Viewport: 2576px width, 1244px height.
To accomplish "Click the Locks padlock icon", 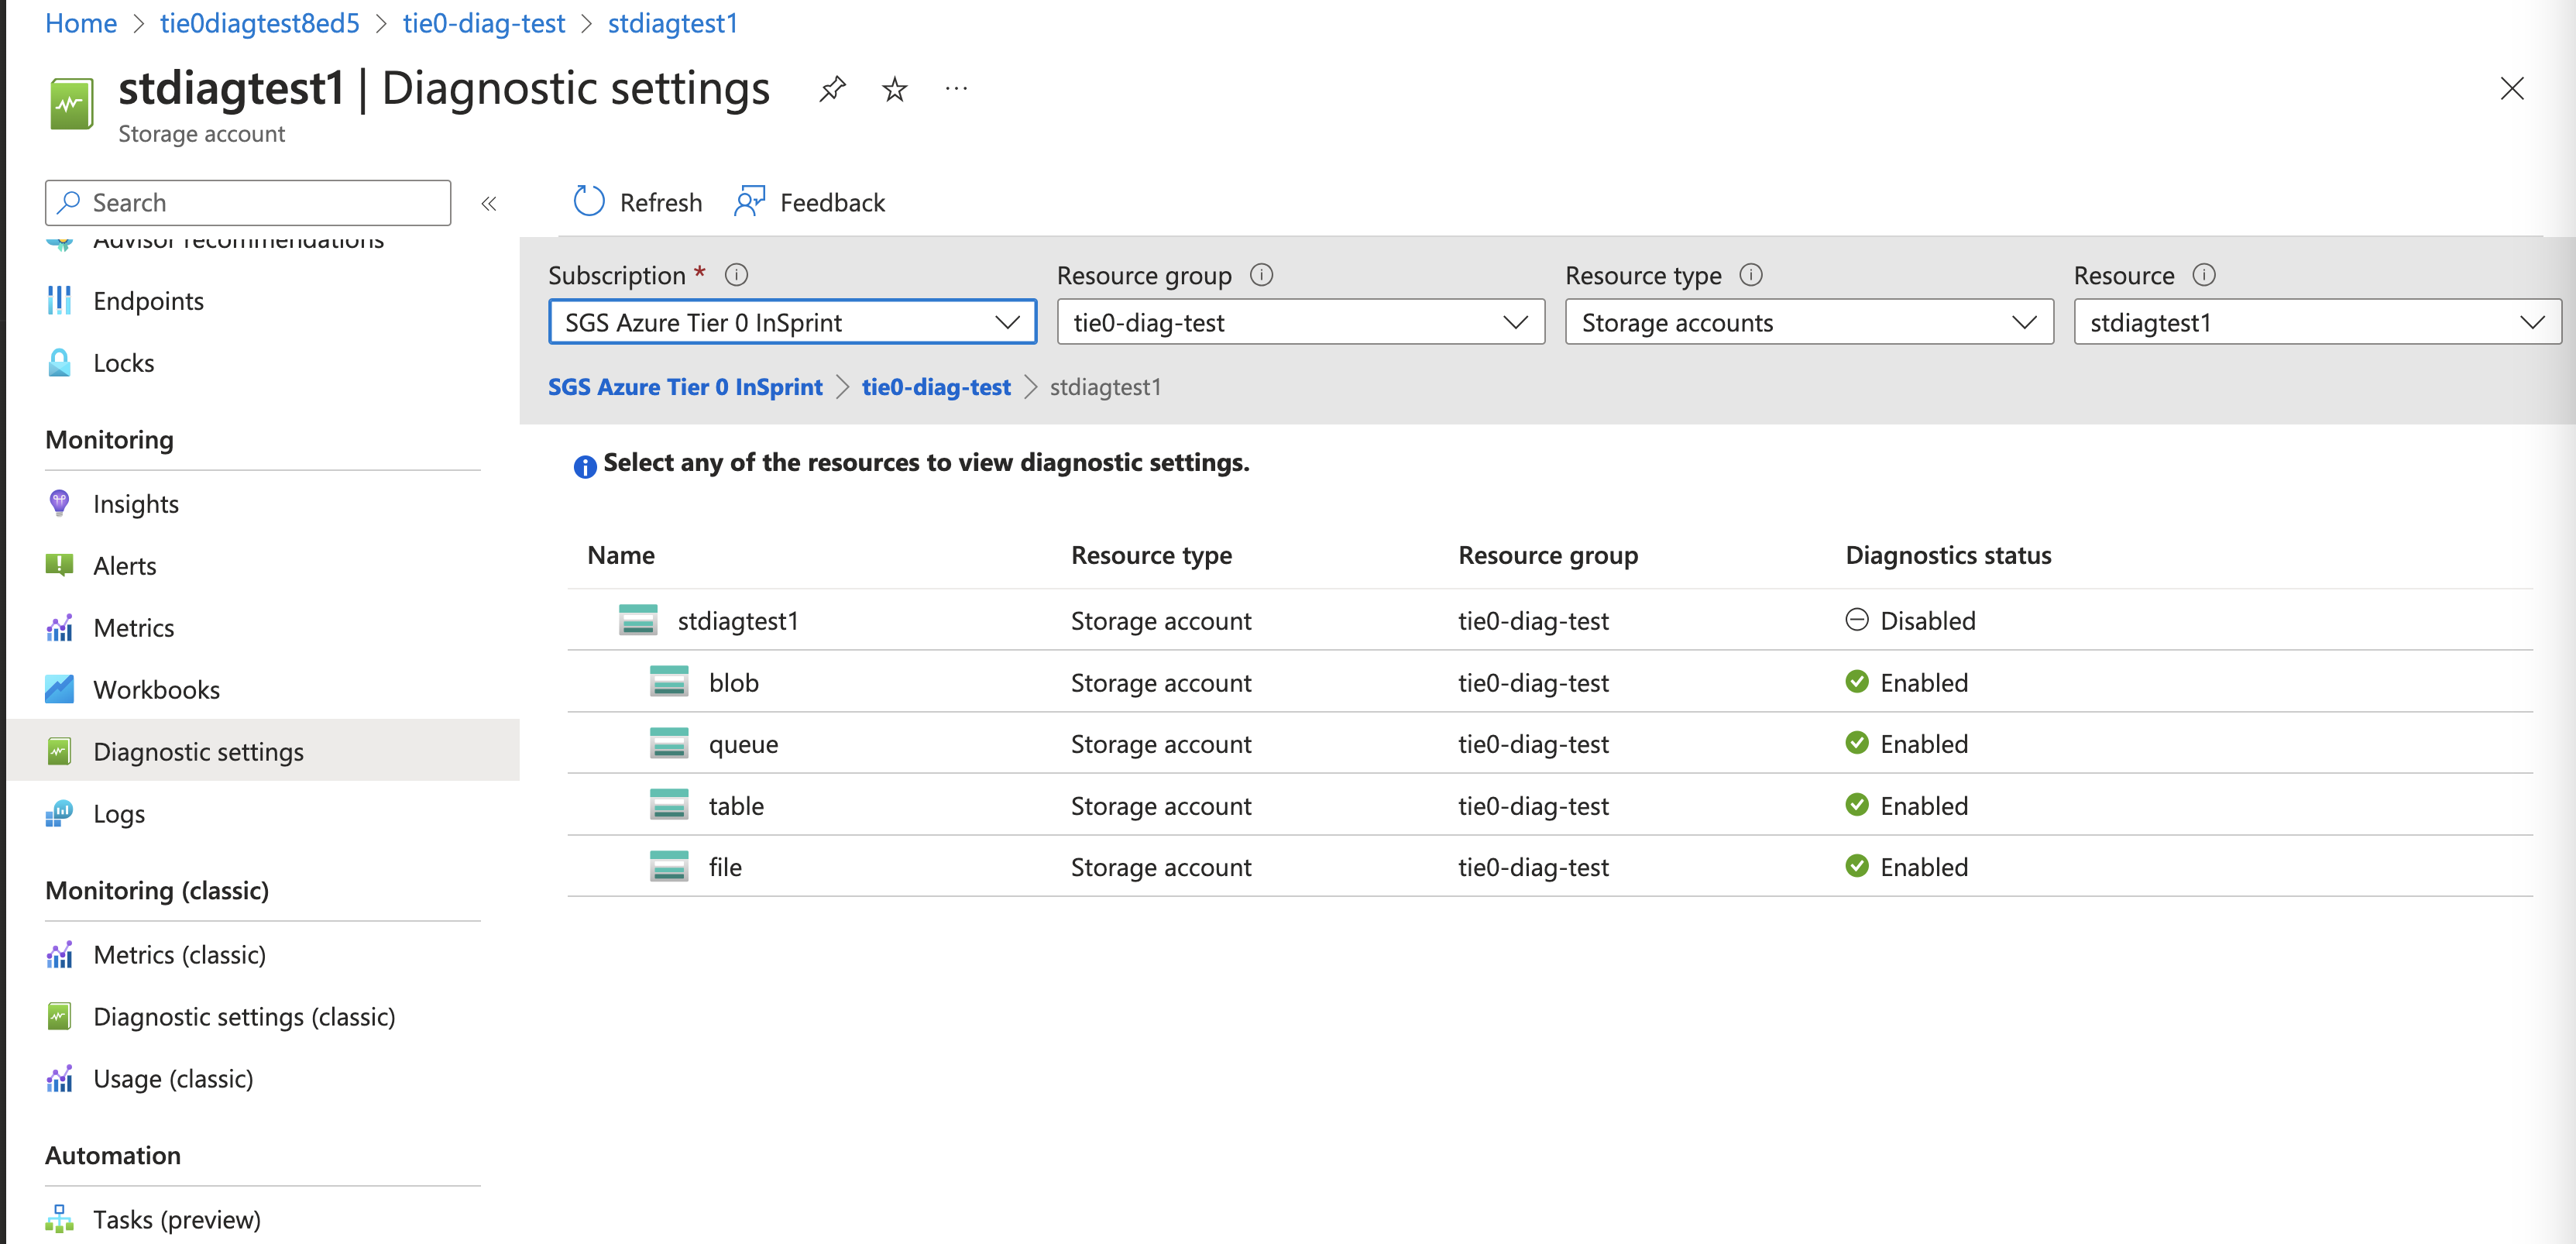I will tap(60, 362).
